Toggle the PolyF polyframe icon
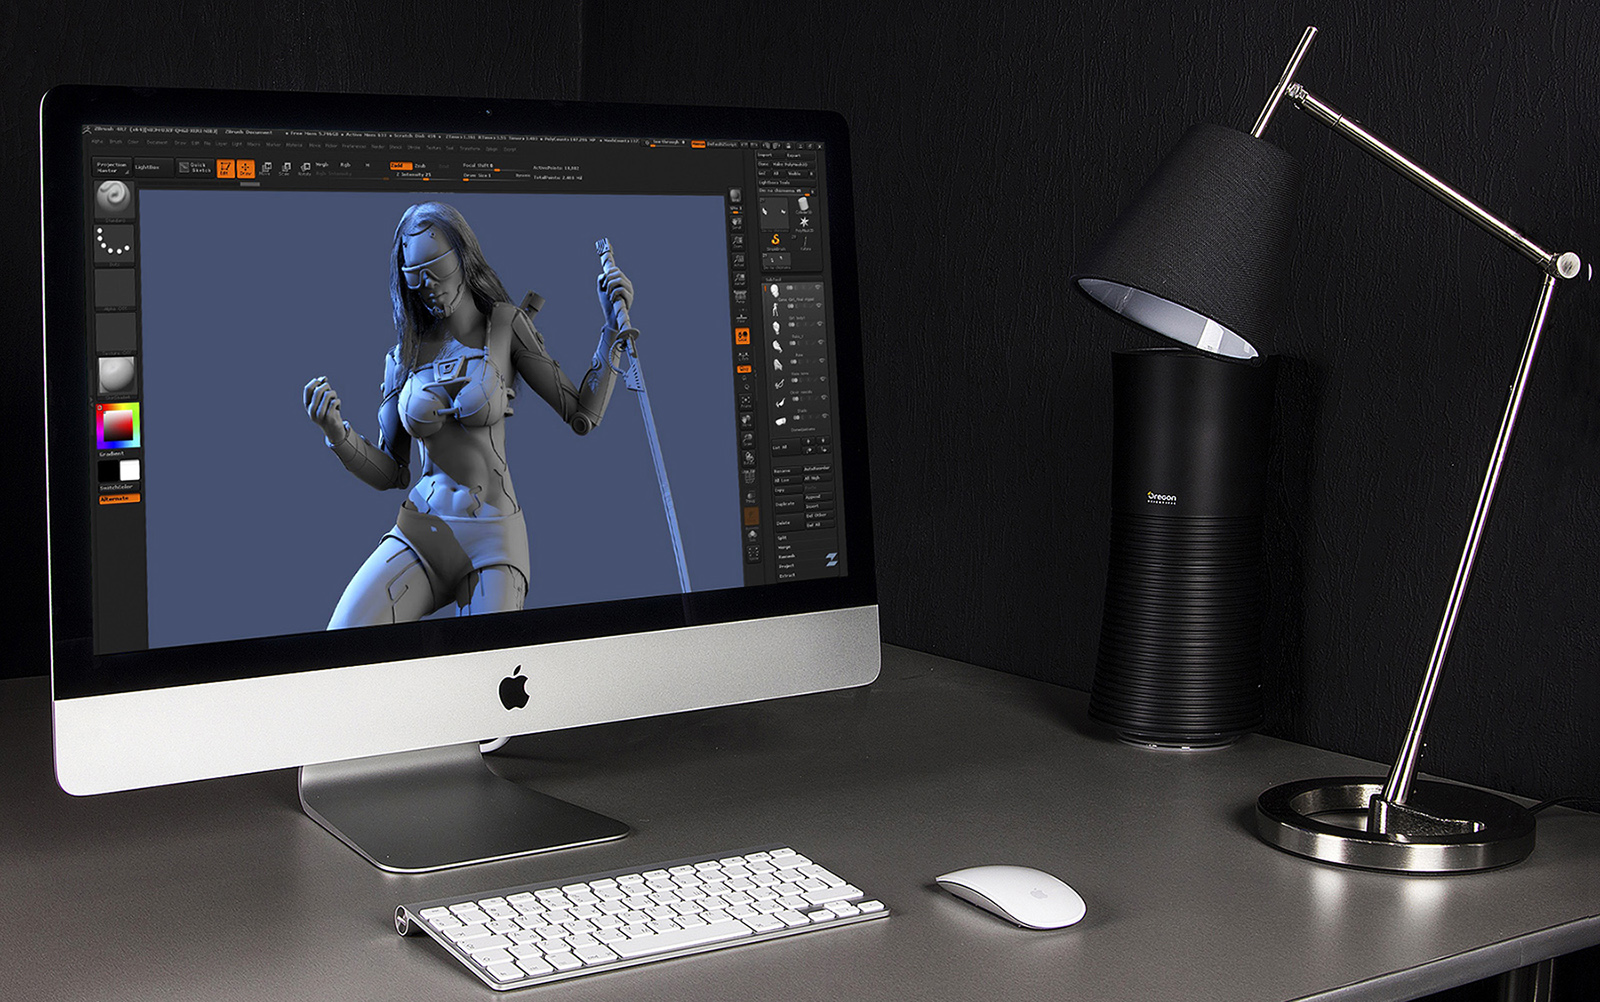The height and width of the screenshot is (1002, 1600). tap(750, 477)
